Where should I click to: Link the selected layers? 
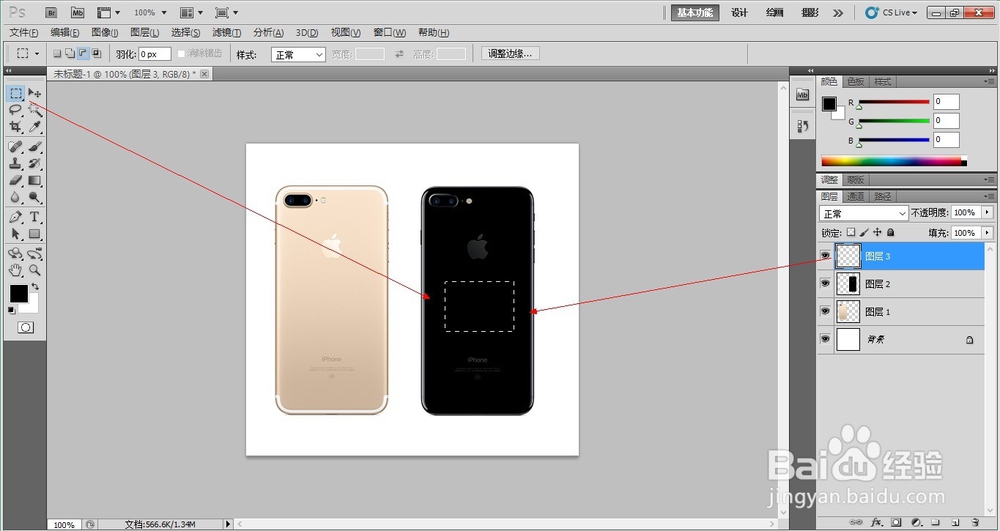[x=857, y=522]
